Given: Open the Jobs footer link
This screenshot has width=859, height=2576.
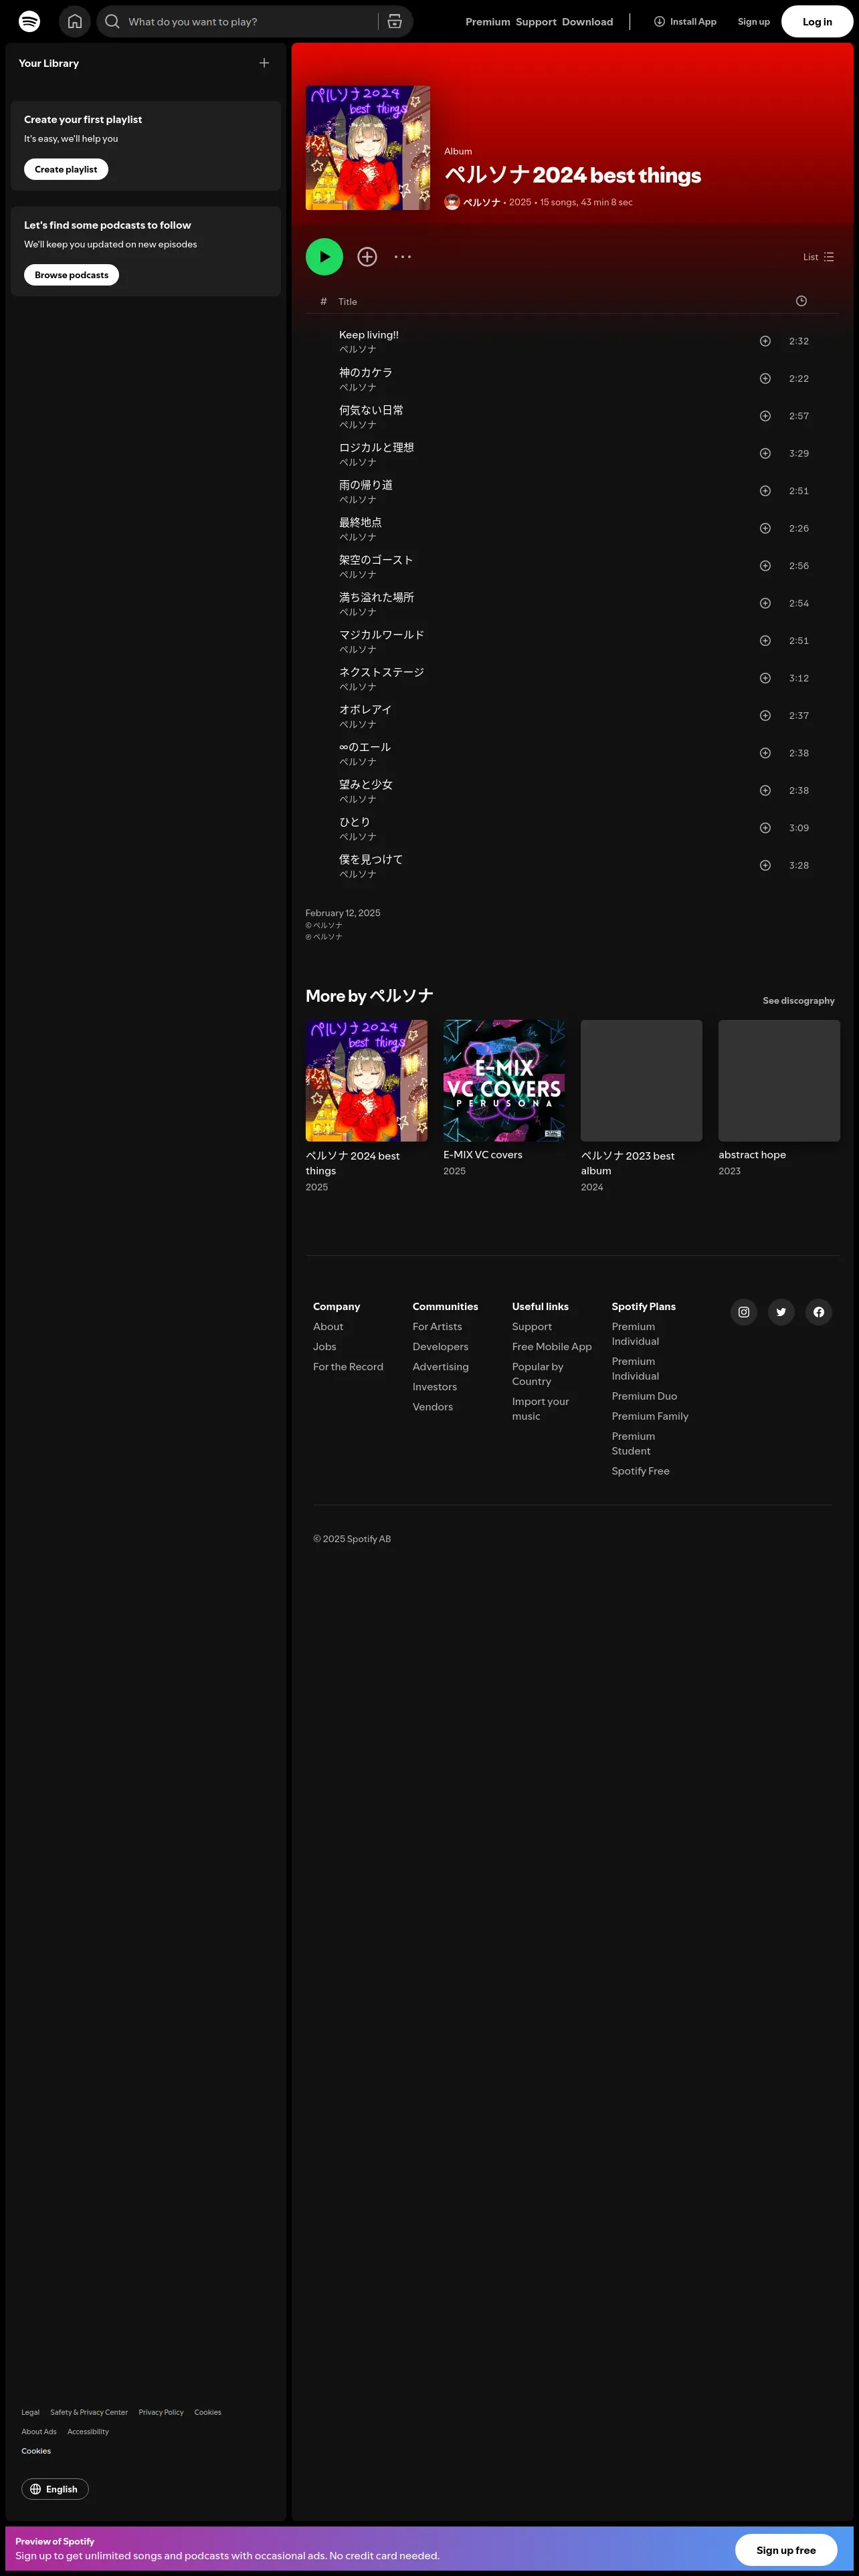Looking at the screenshot, I should pos(325,1347).
